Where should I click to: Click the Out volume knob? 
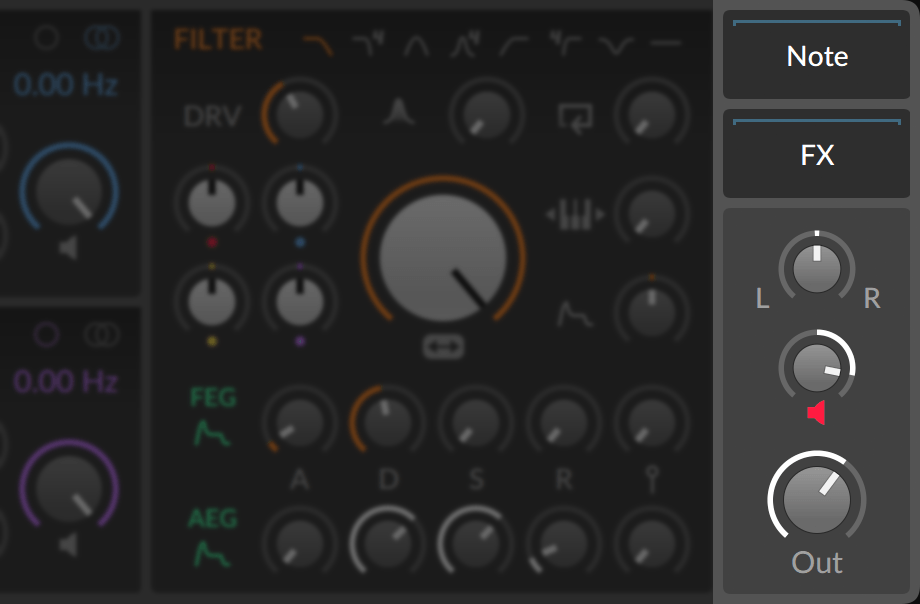click(817, 499)
